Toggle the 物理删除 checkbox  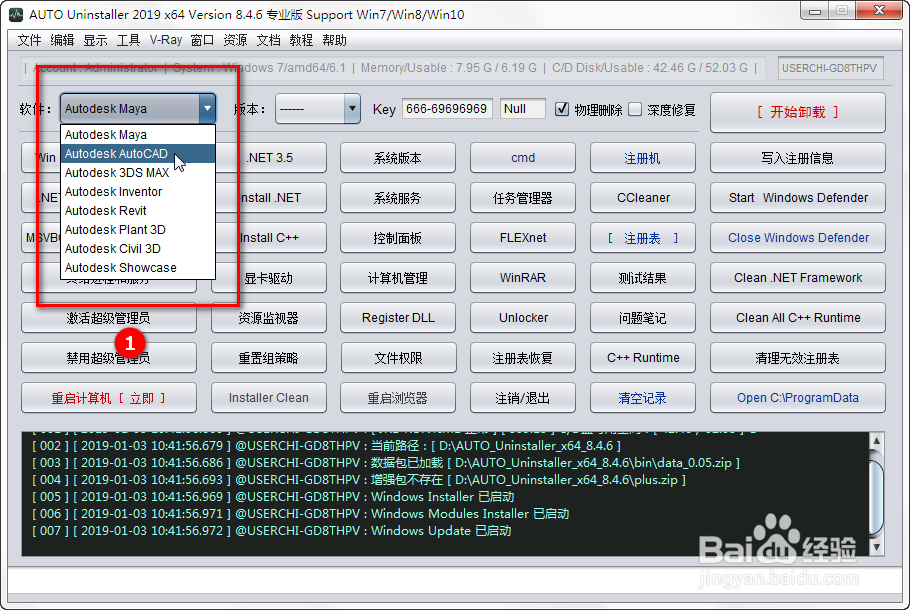click(562, 109)
